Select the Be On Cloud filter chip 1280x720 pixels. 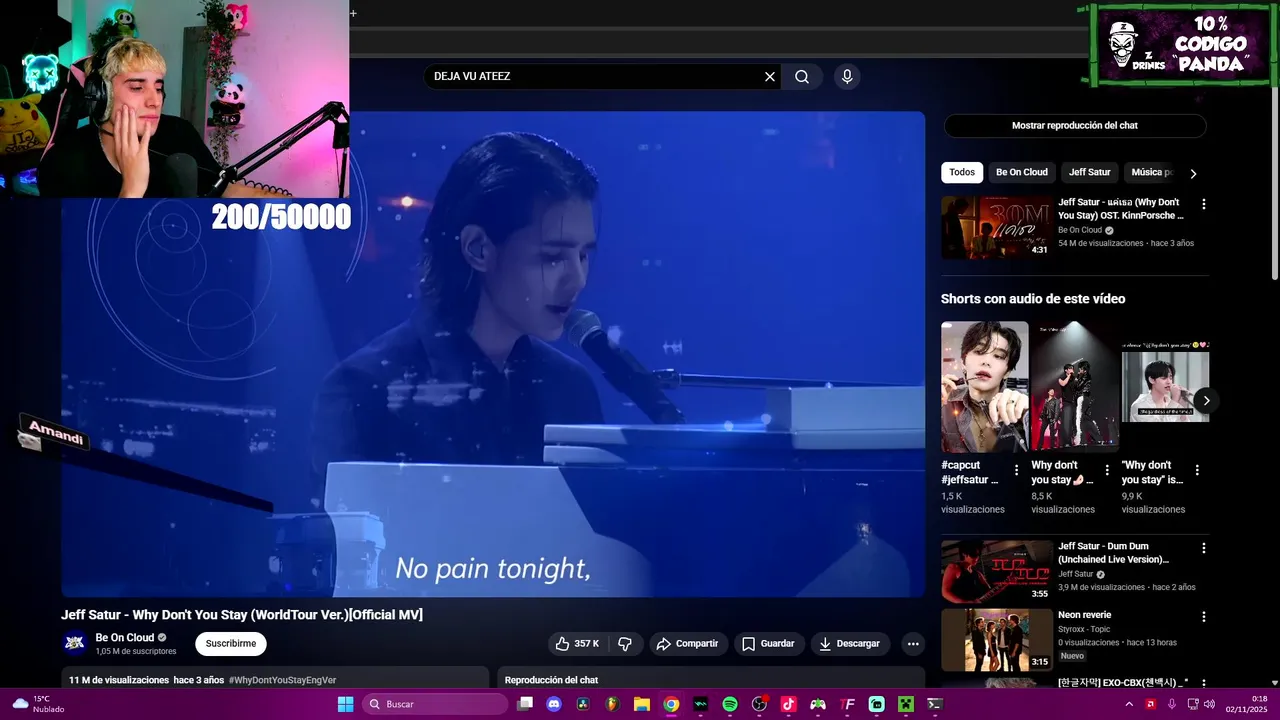tap(1022, 172)
